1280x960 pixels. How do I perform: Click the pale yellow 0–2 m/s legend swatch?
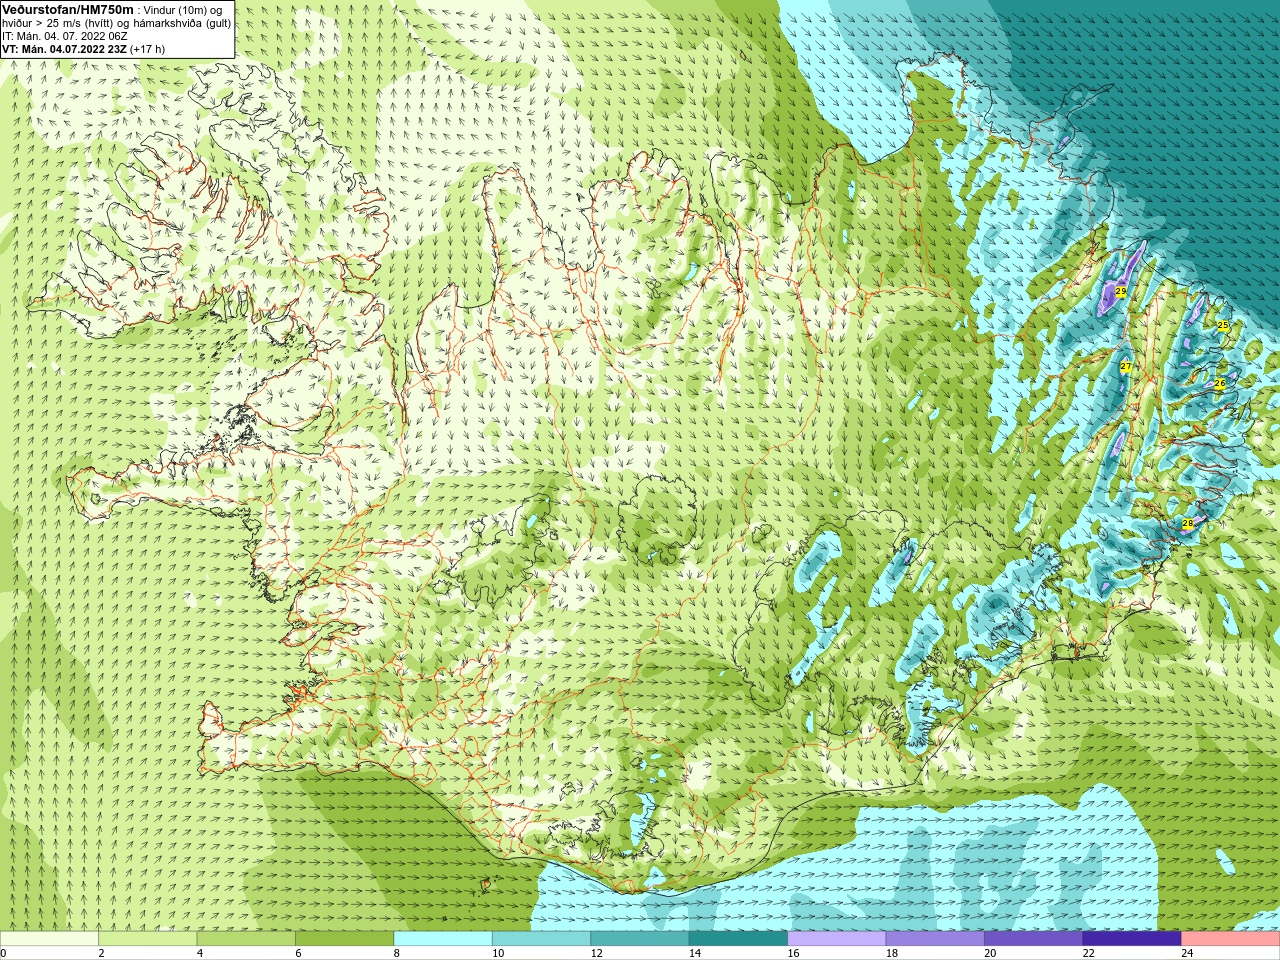coord(49,939)
